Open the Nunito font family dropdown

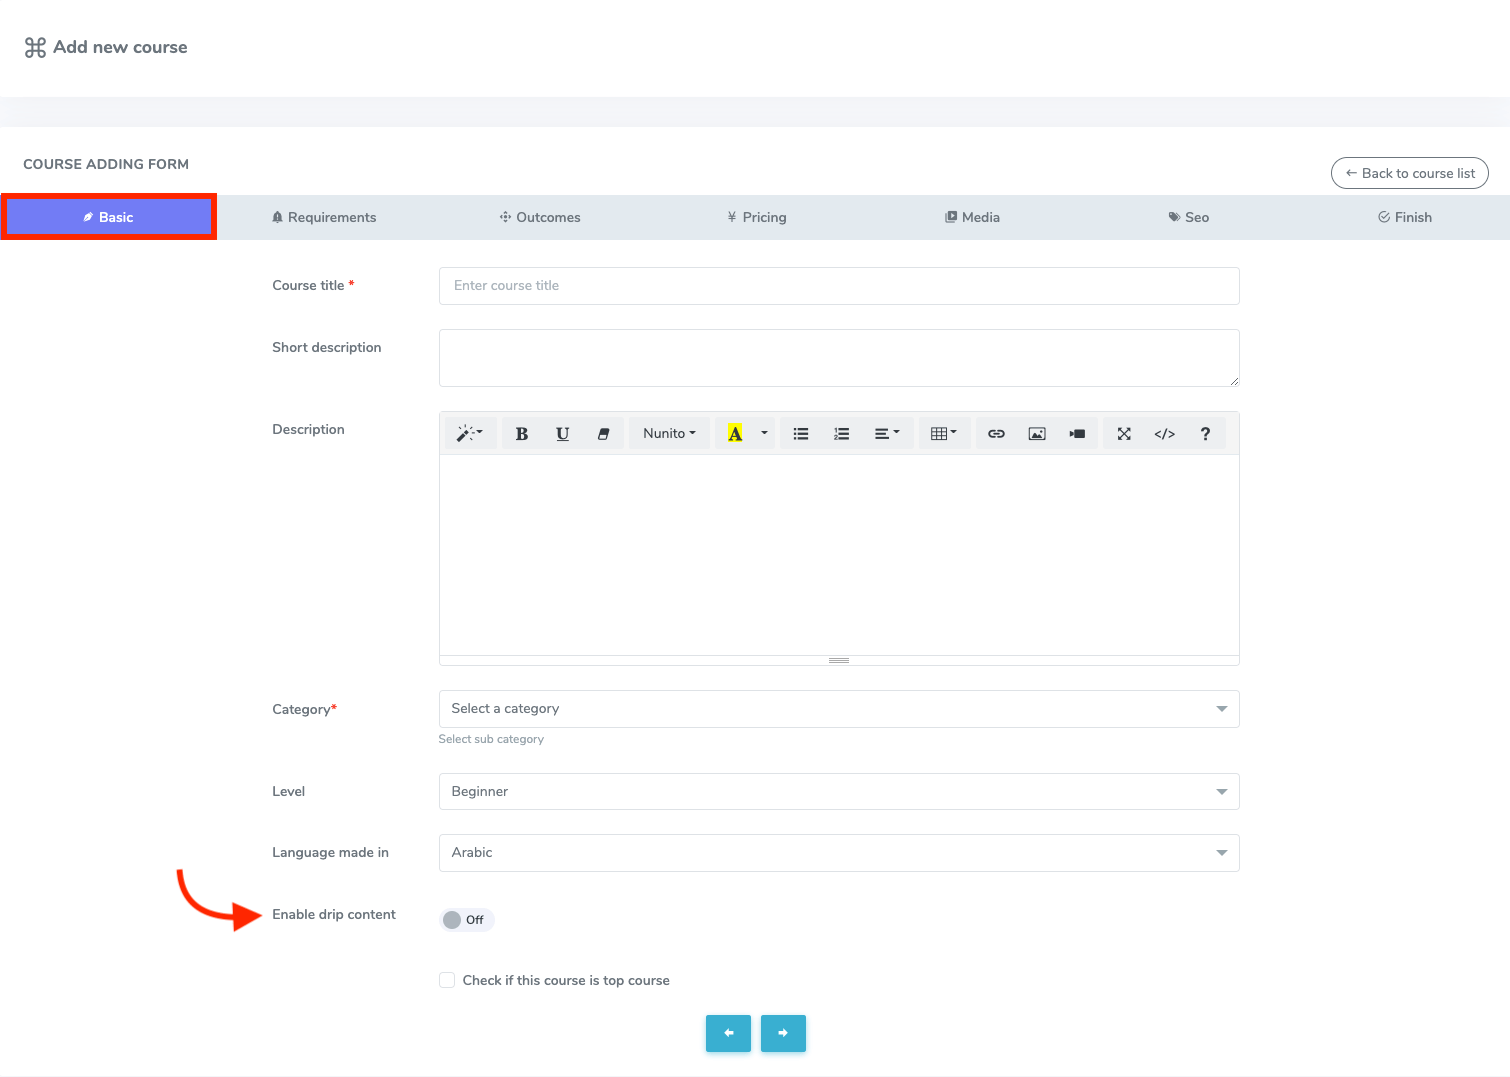pyautogui.click(x=669, y=434)
